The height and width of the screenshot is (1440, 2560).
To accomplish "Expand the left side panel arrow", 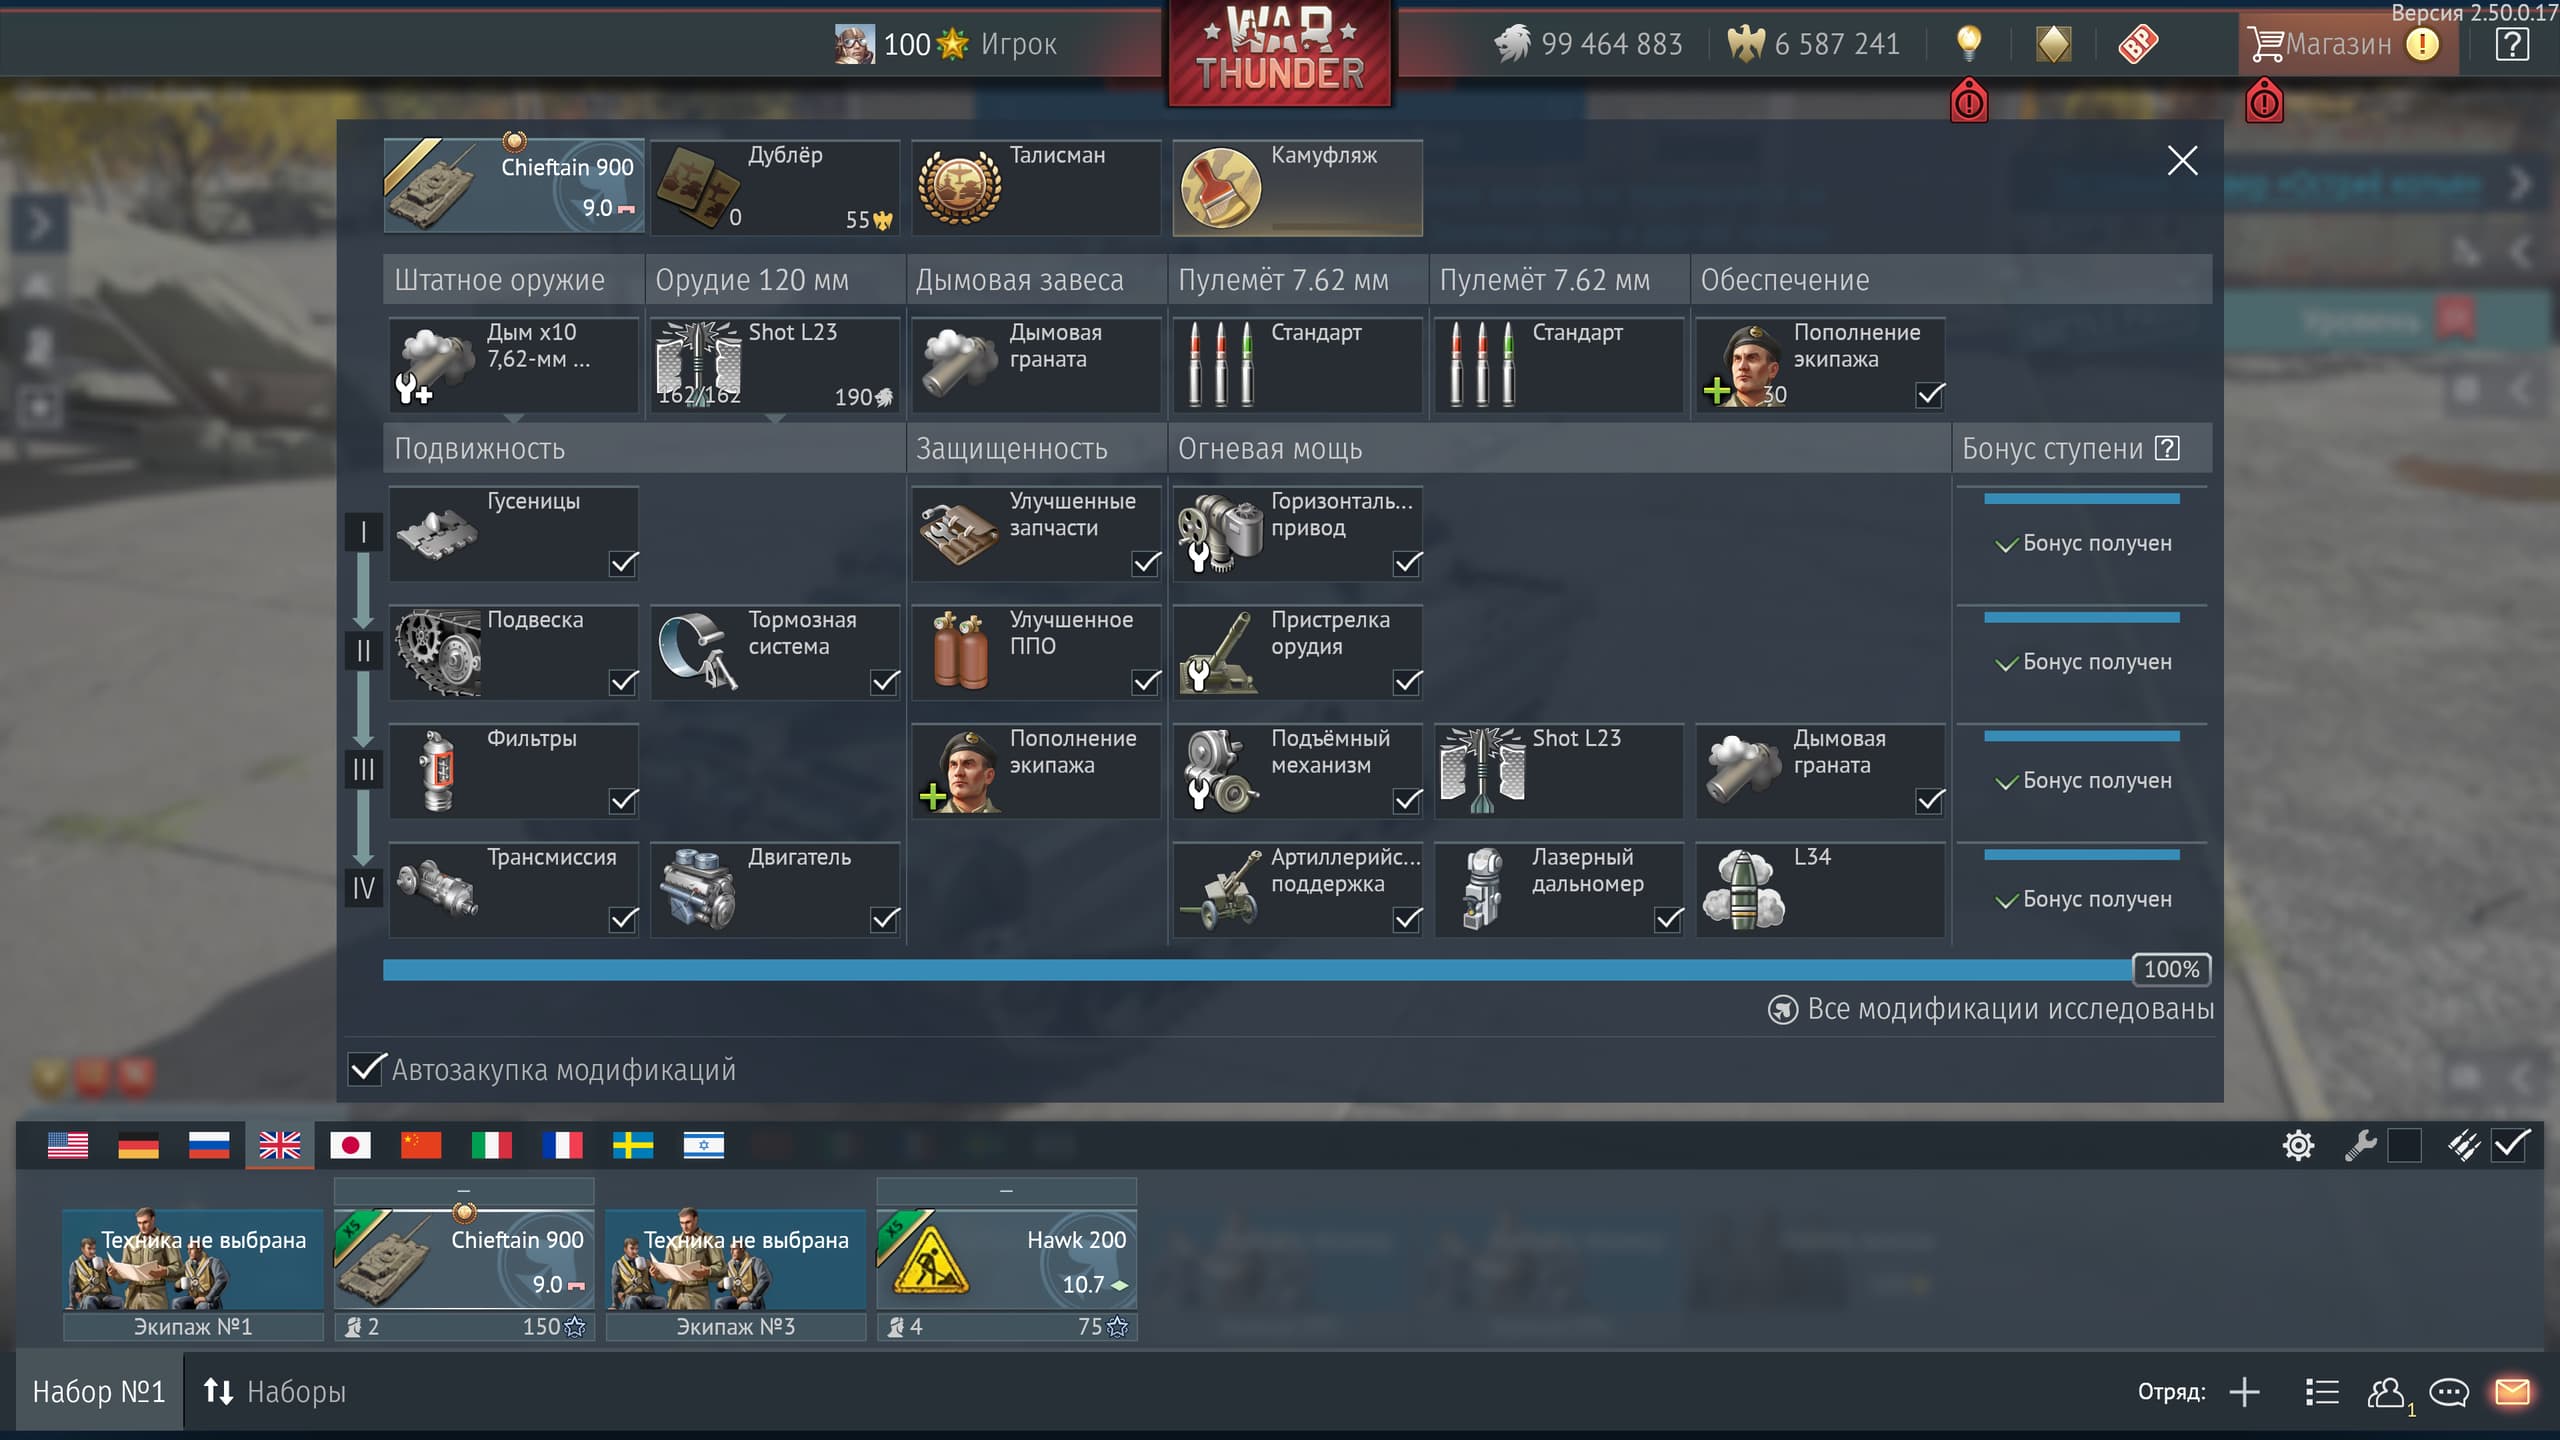I will pyautogui.click(x=38, y=224).
